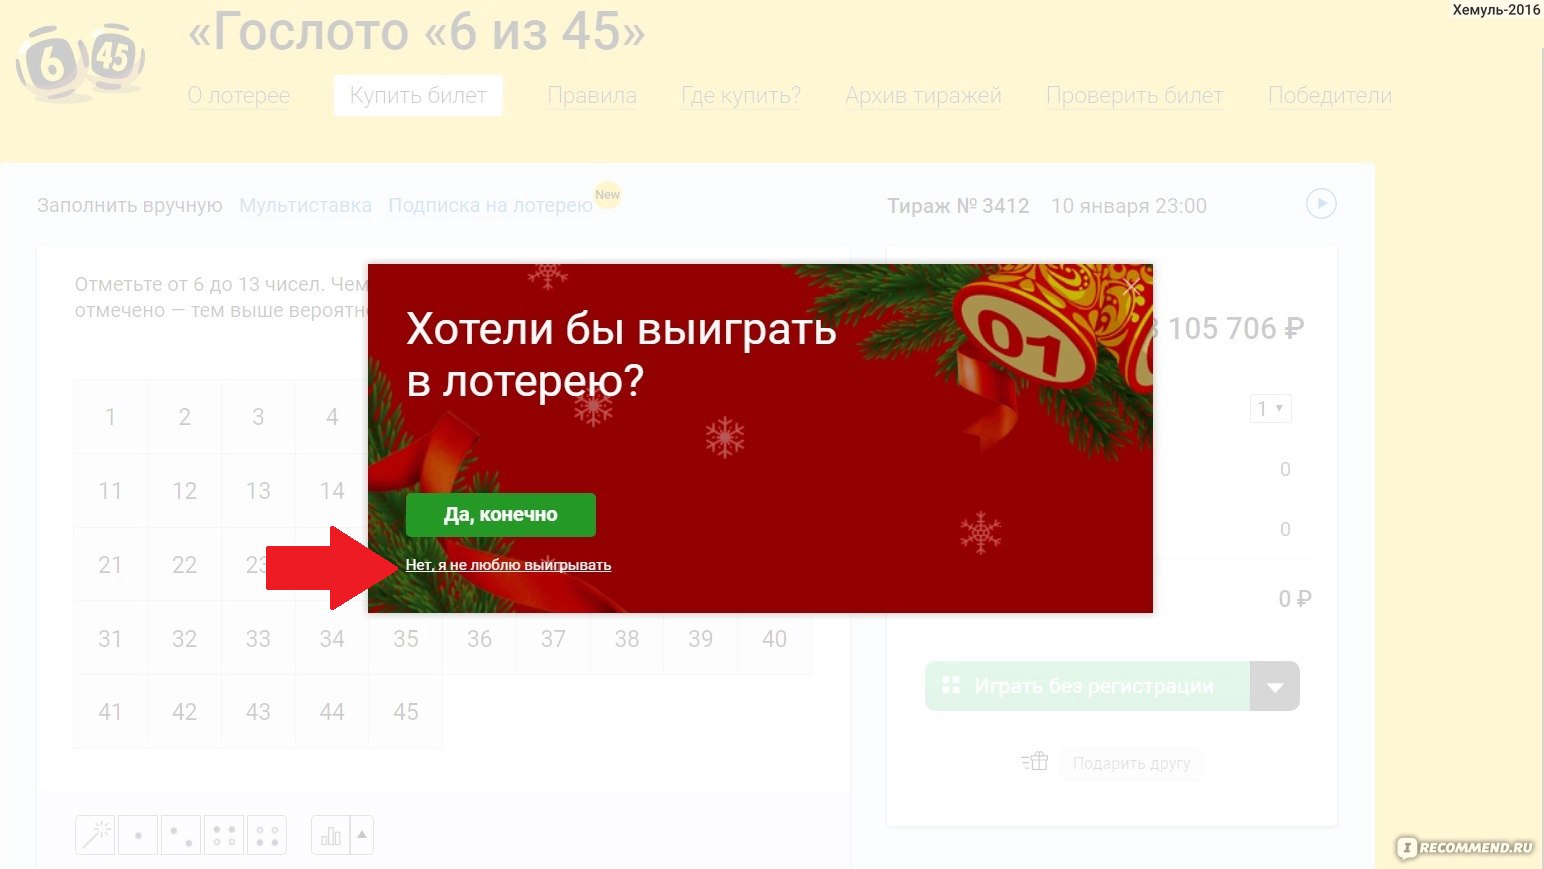Mark number 12 in the ticket grid

[185, 491]
